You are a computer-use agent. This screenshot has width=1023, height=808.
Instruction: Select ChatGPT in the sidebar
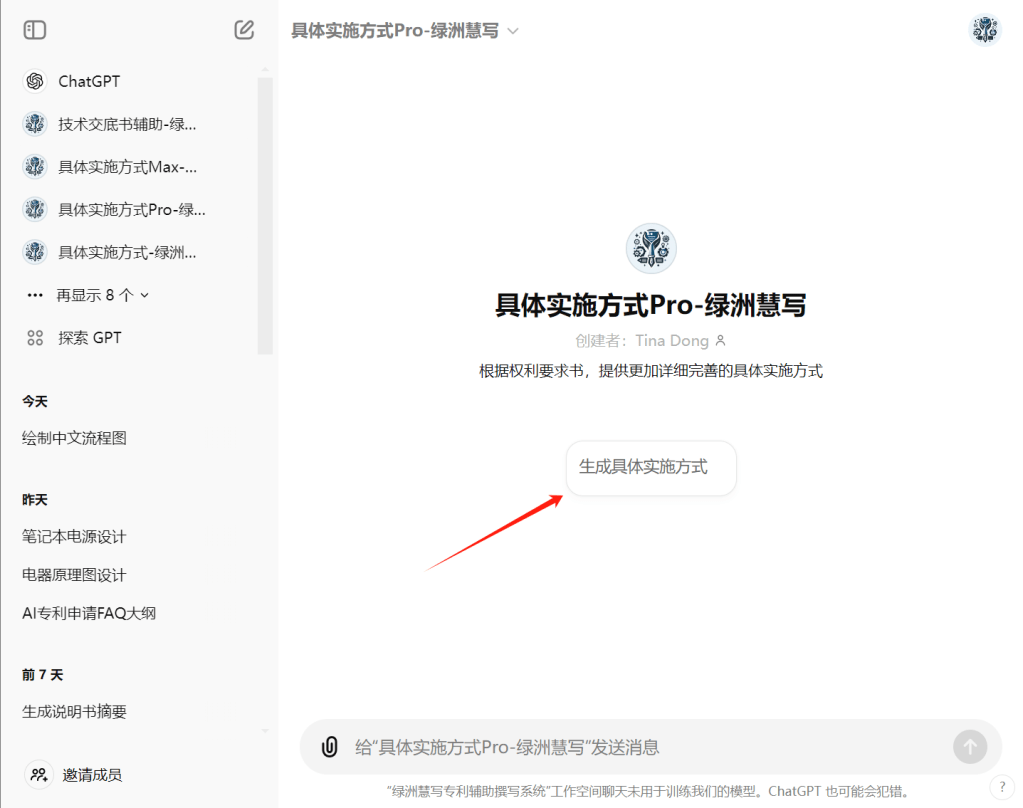coord(88,81)
